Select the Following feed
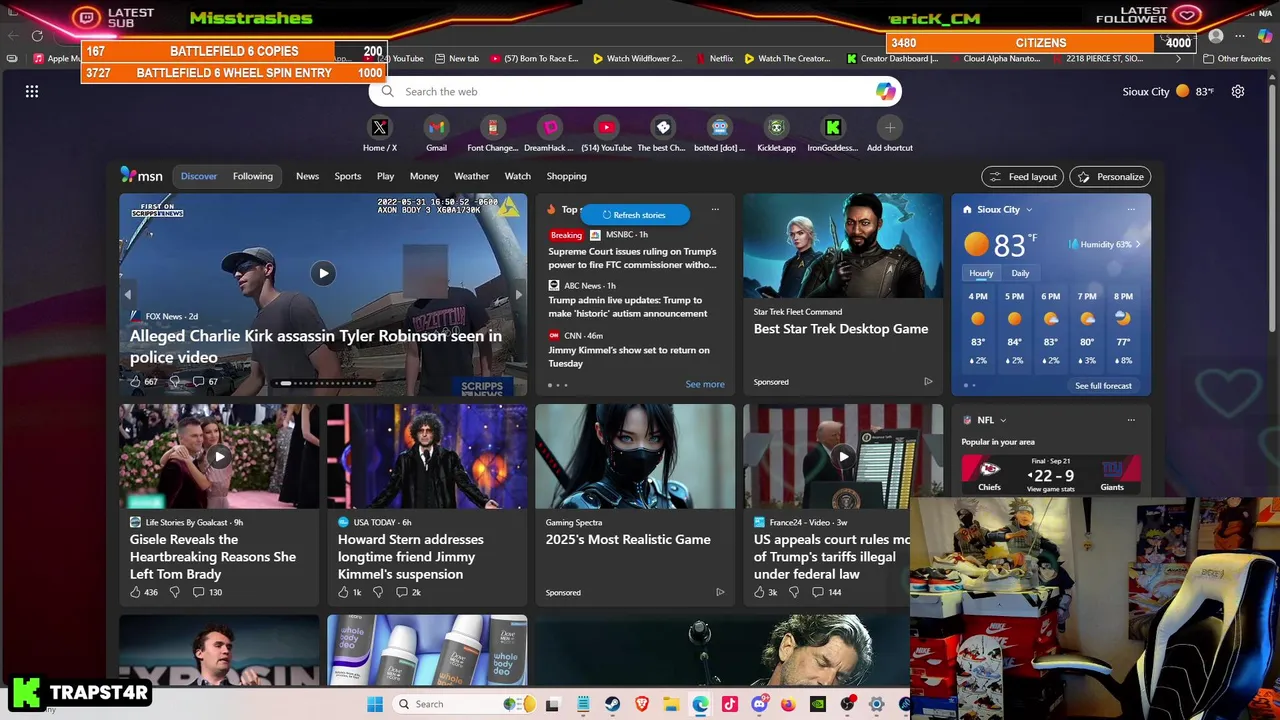Screen dimensions: 1280x720 coord(253,176)
